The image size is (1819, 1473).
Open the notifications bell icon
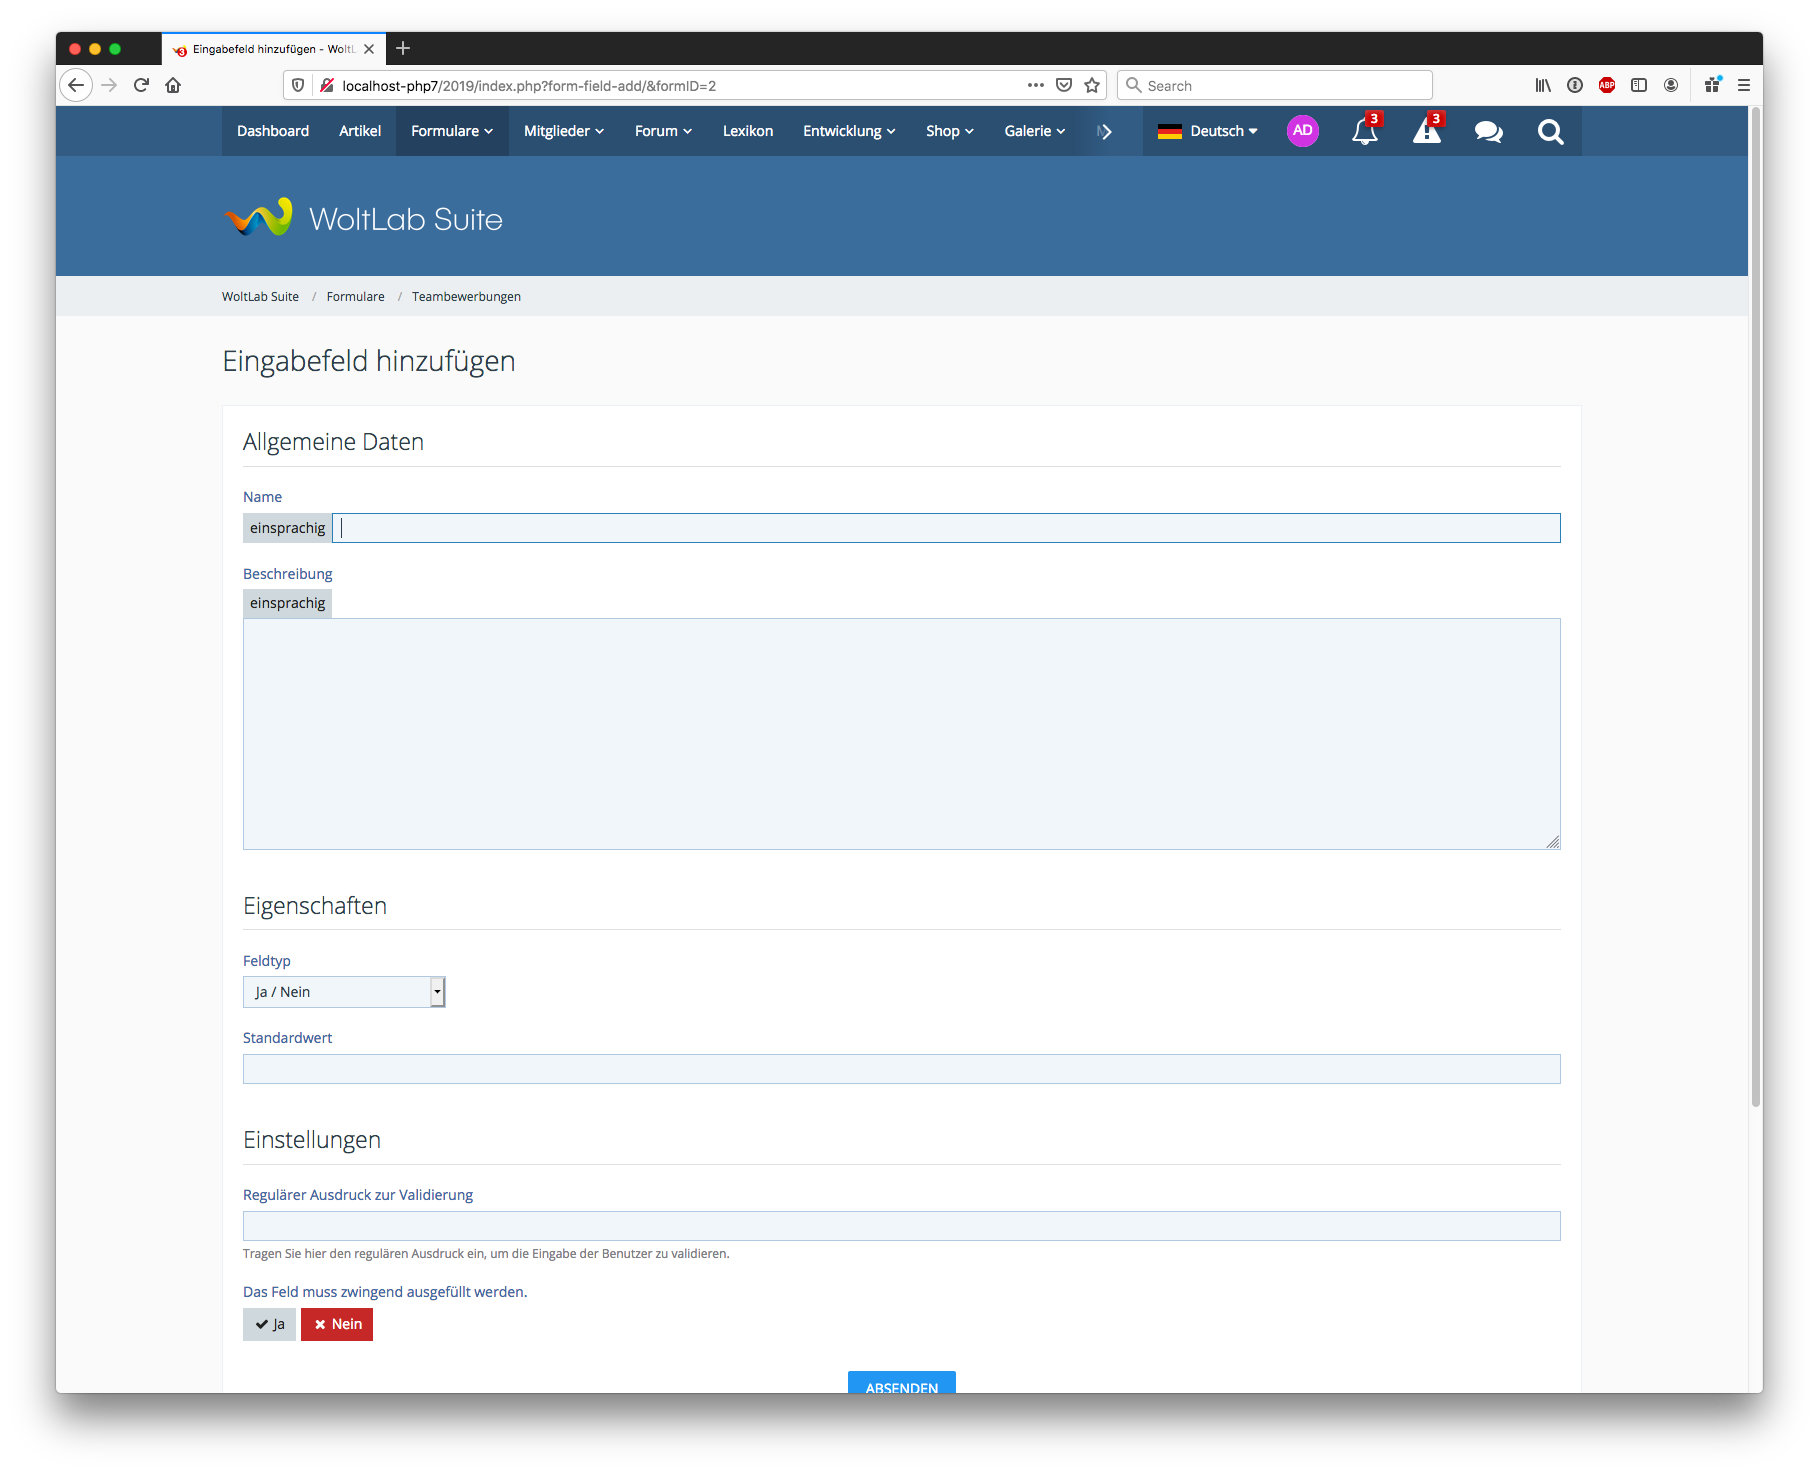1364,132
